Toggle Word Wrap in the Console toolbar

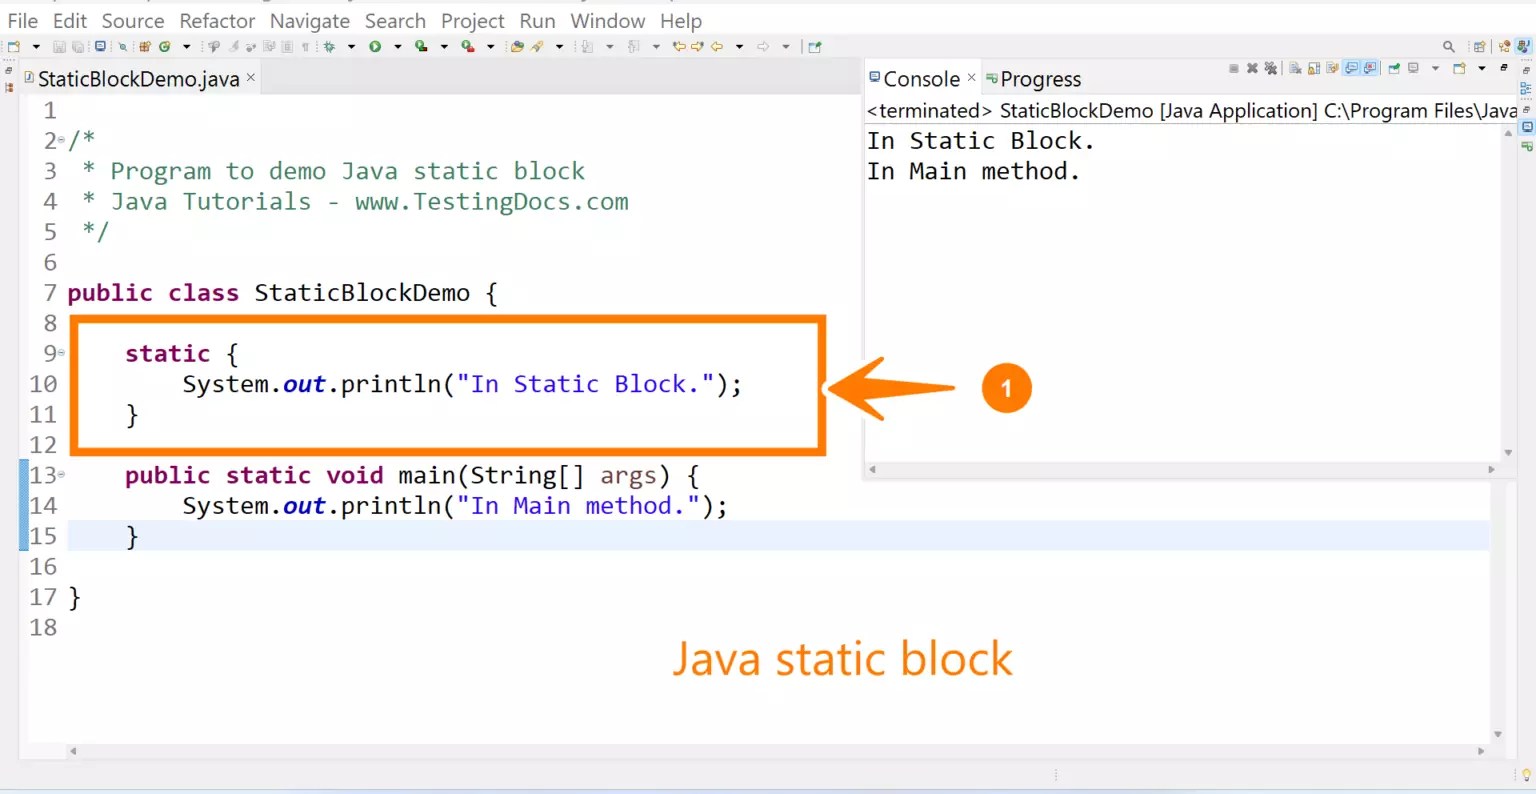point(1332,68)
